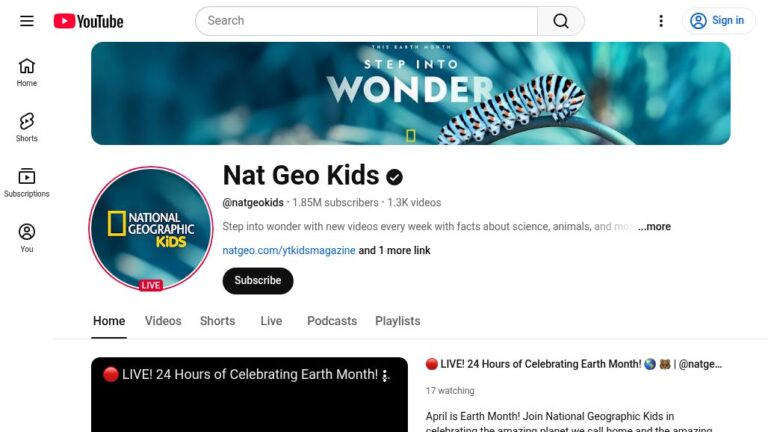Subscribe to Nat Geo Kids
This screenshot has width=768, height=432.
click(x=258, y=281)
